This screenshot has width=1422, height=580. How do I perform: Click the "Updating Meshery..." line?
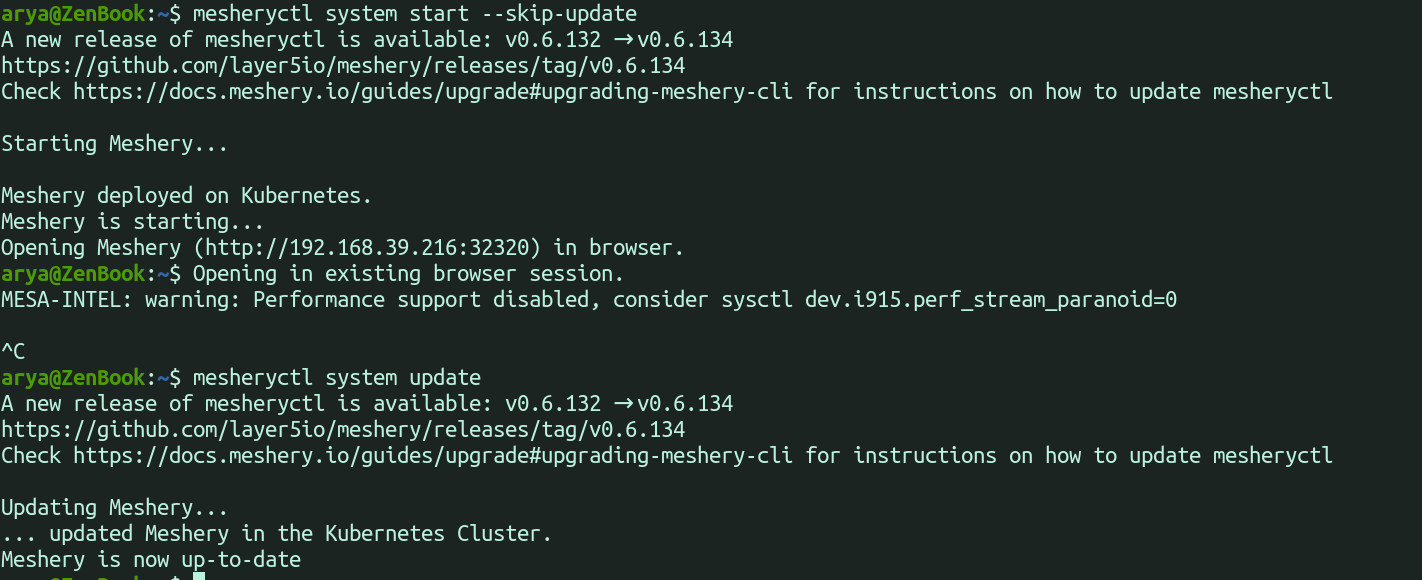[x=114, y=508]
